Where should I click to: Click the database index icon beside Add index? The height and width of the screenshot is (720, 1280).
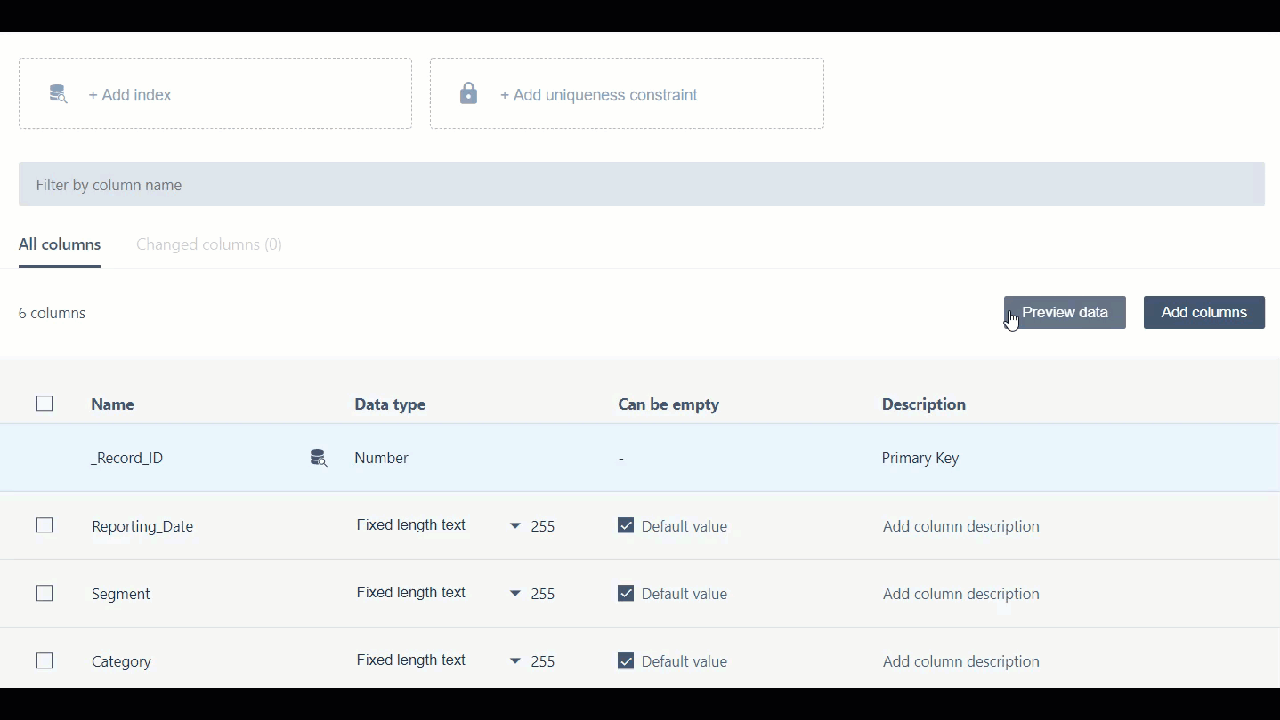58,94
